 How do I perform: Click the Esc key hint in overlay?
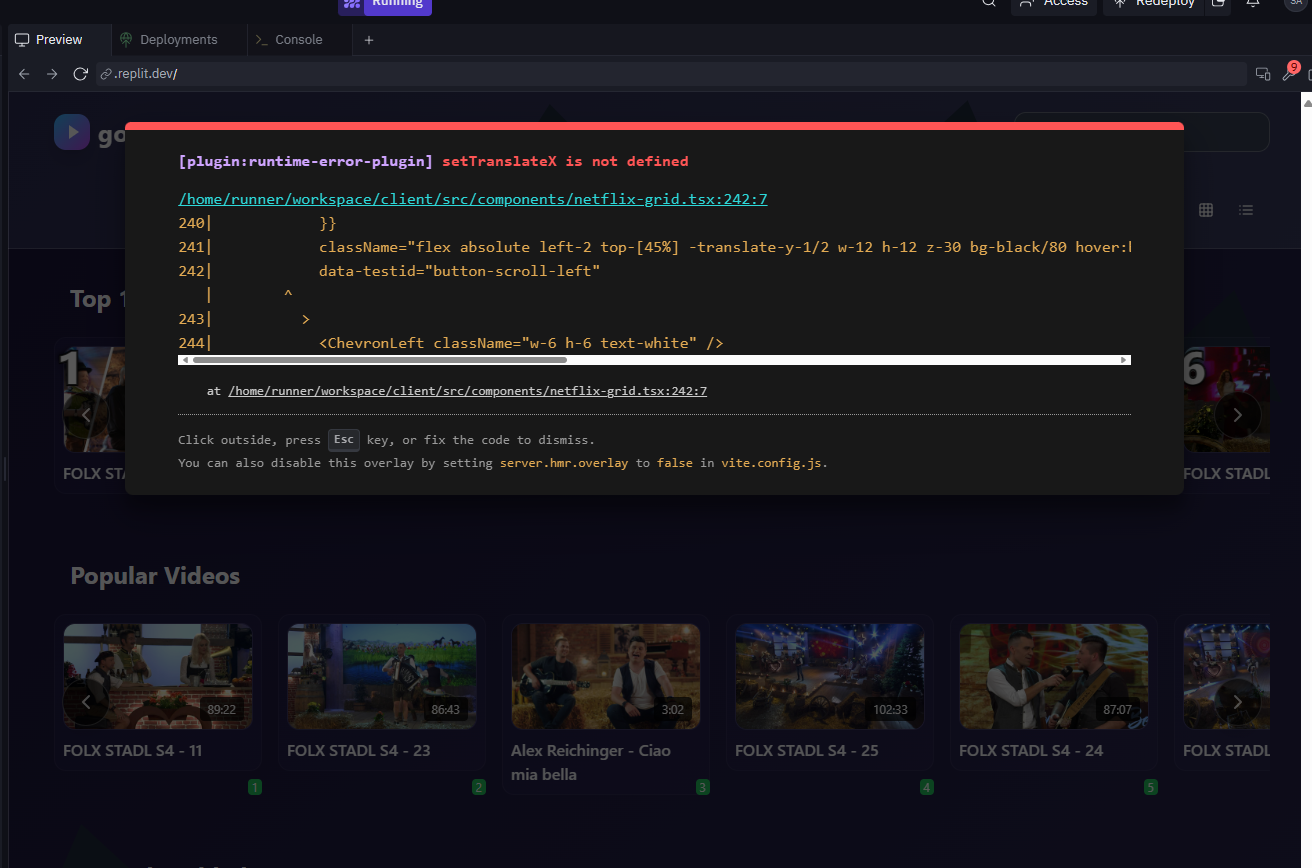pyautogui.click(x=344, y=440)
